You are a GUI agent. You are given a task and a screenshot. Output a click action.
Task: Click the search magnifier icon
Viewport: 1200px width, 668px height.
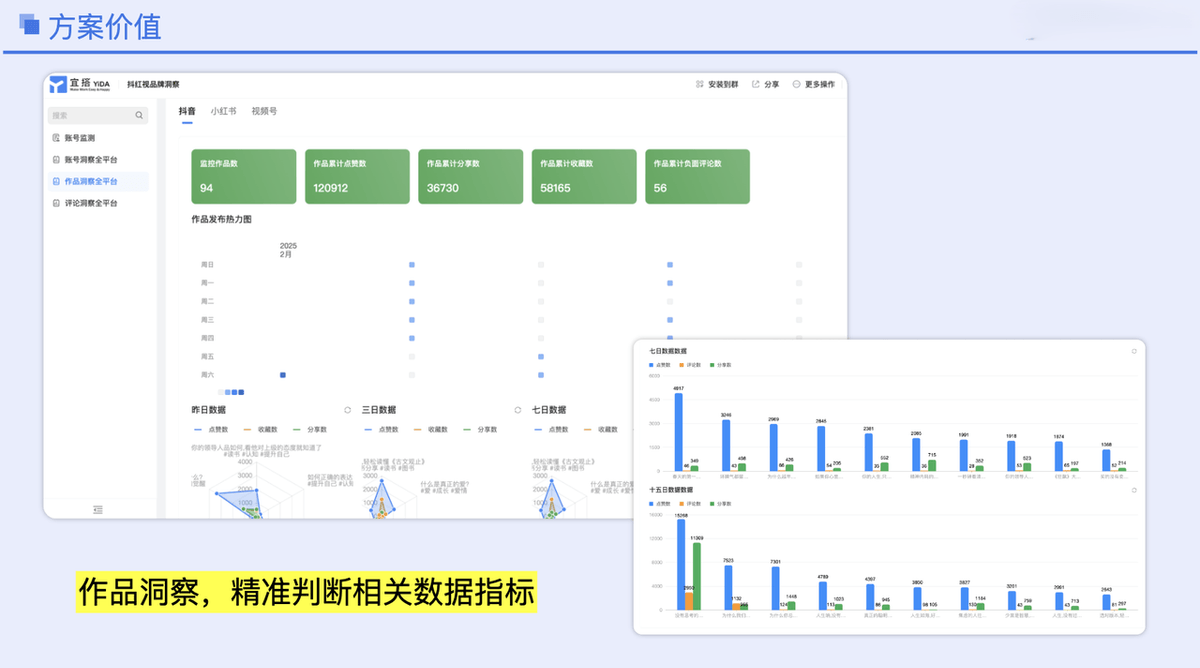pyautogui.click(x=139, y=115)
